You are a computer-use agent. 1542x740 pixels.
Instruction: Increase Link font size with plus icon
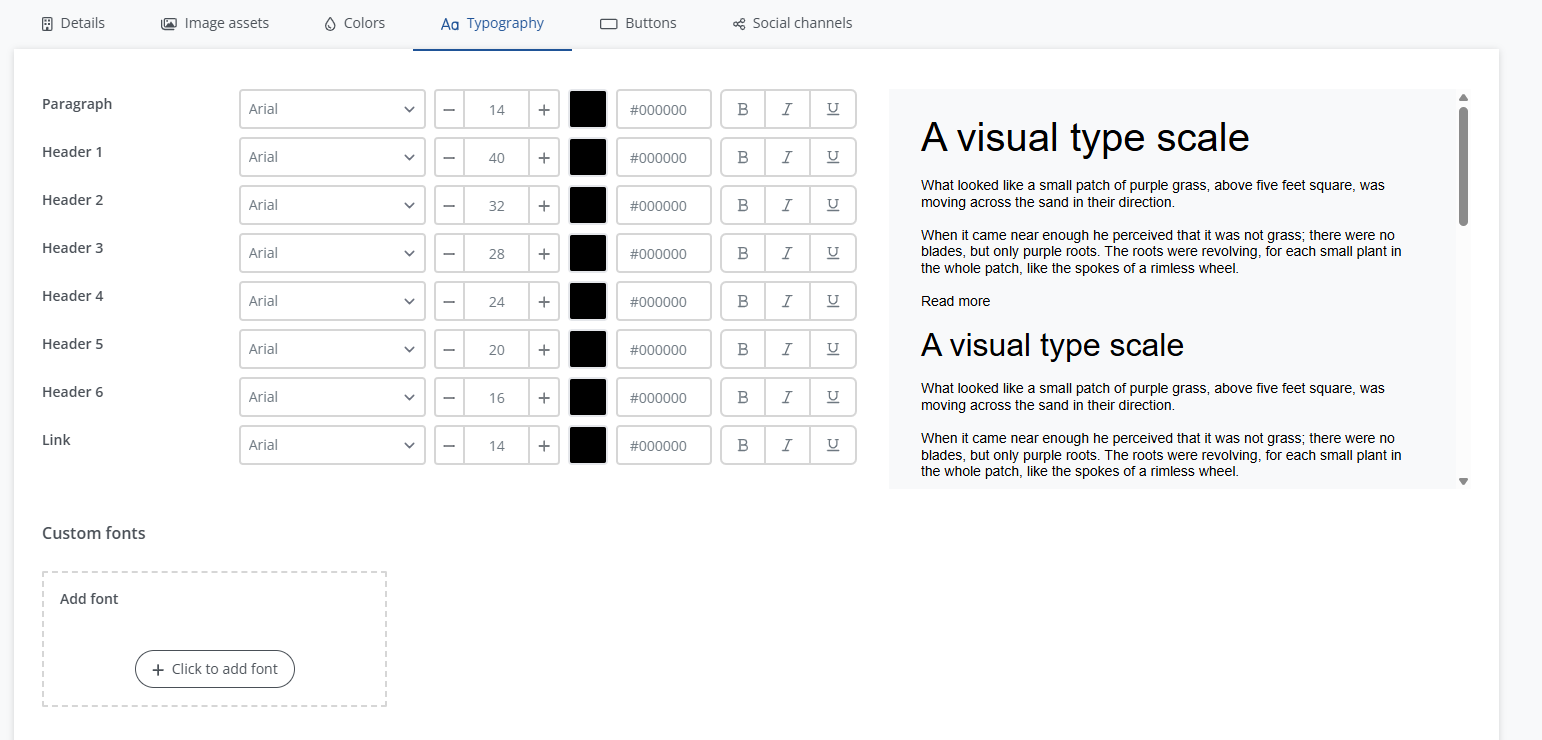(x=543, y=445)
